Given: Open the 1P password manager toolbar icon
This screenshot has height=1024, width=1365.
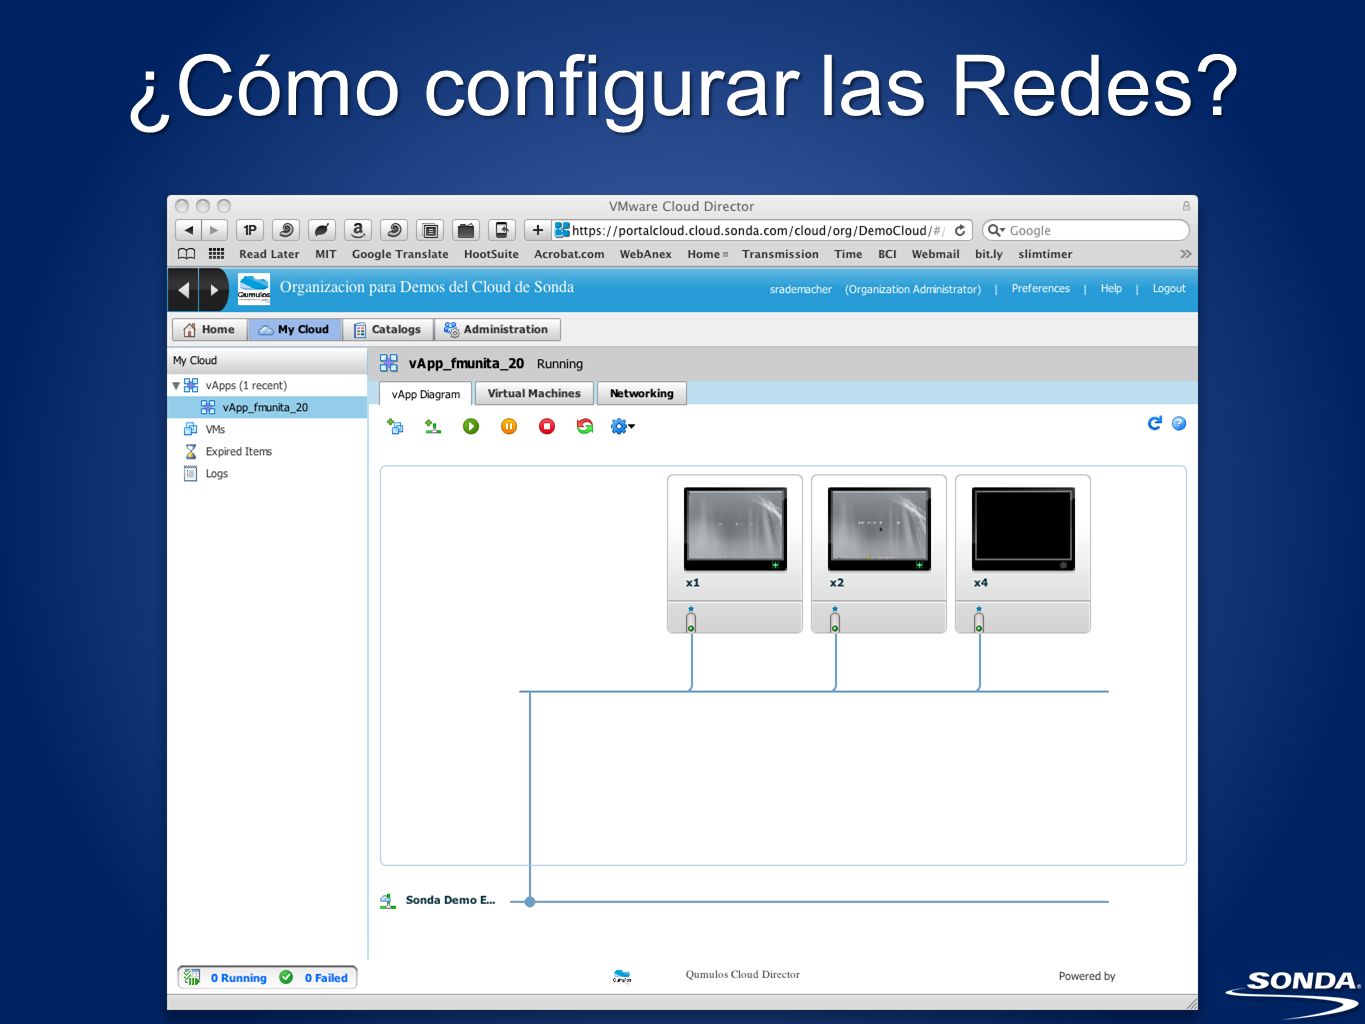Looking at the screenshot, I should click(250, 230).
